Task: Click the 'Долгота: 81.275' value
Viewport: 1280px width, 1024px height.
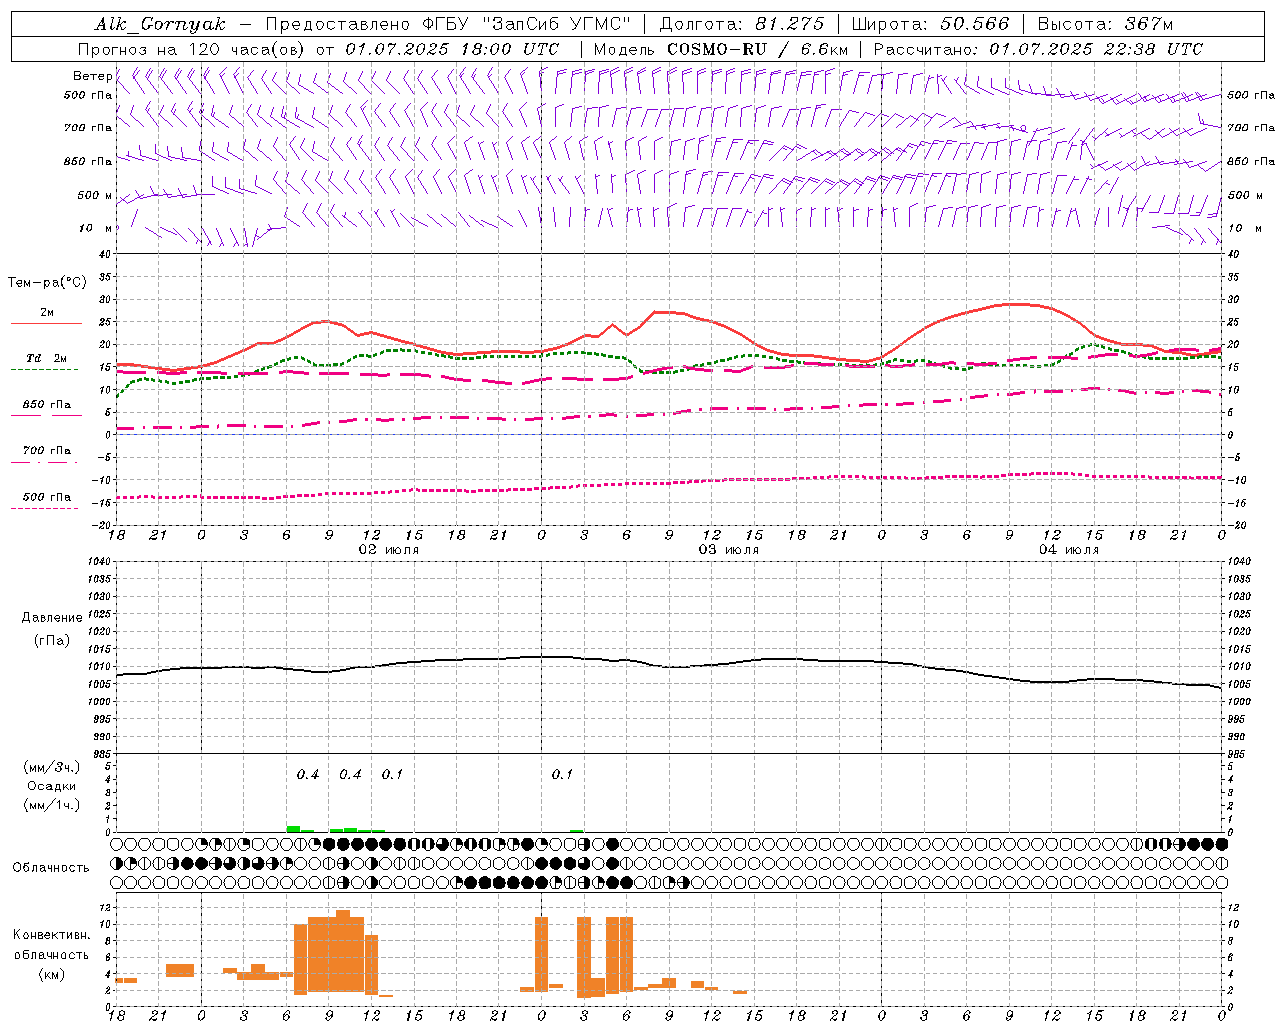Action: (742, 24)
